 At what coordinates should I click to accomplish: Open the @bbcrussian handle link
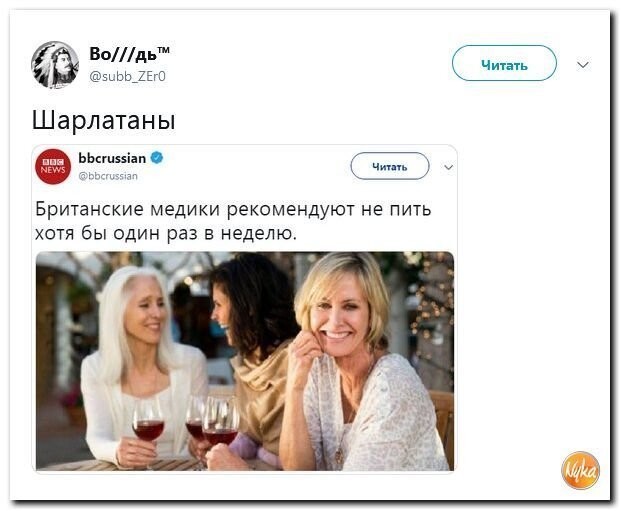108,176
